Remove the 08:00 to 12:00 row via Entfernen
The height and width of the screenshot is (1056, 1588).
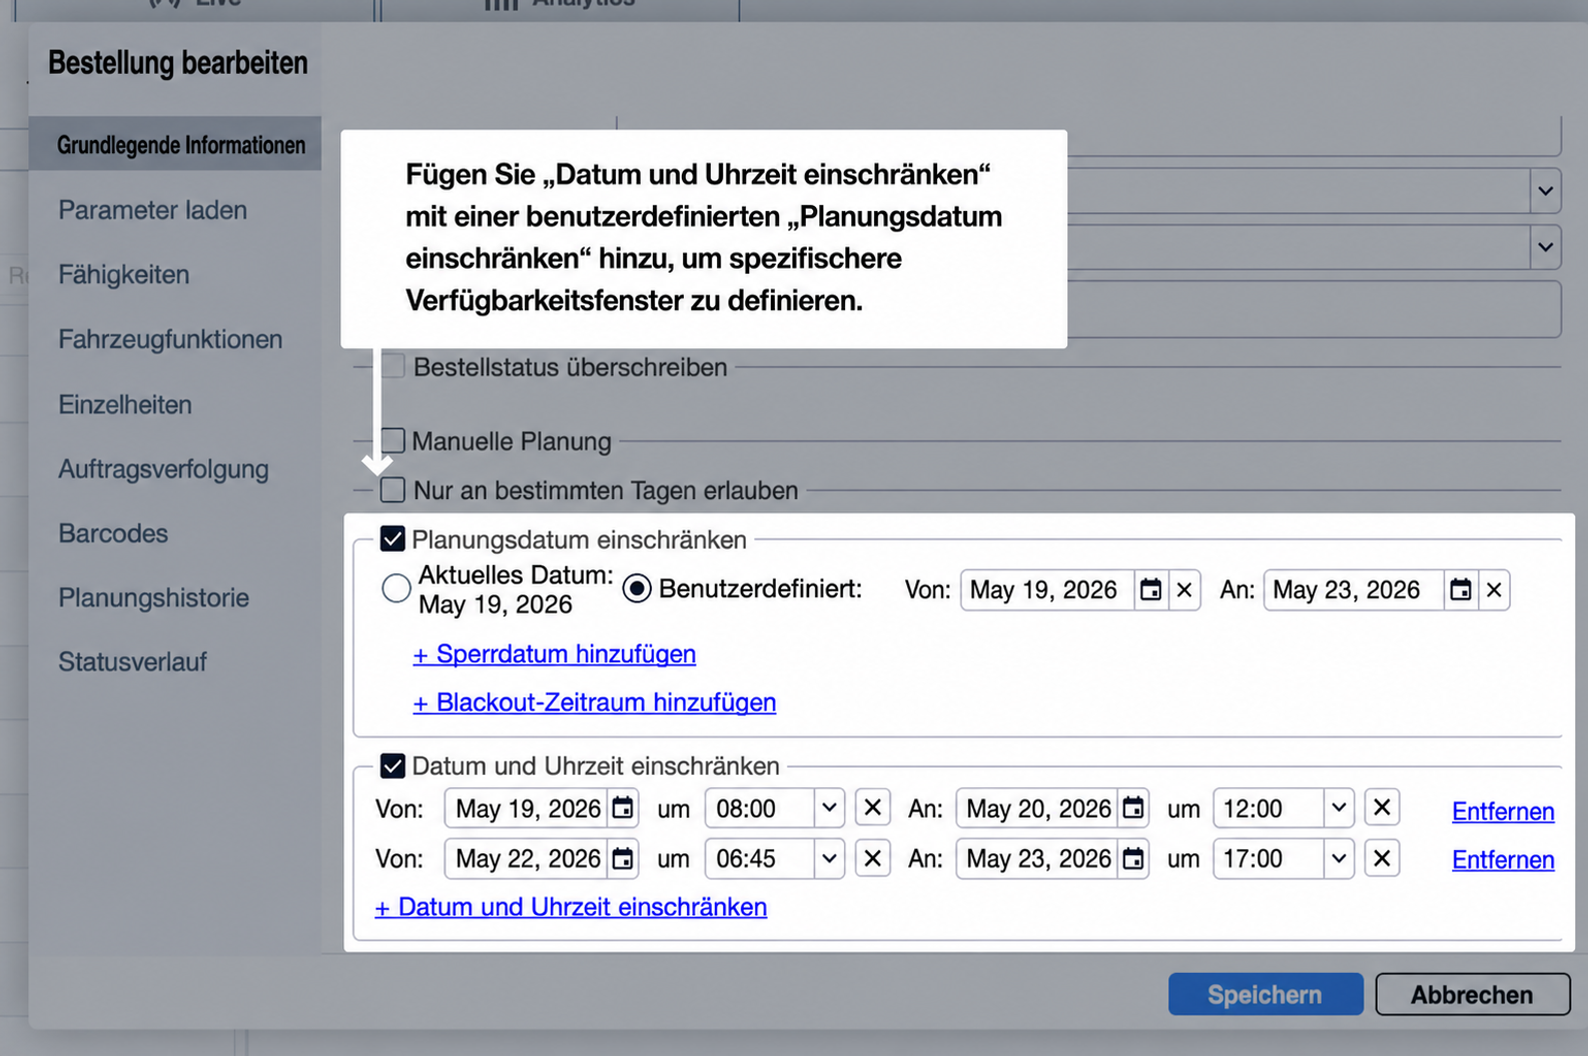coord(1503,811)
